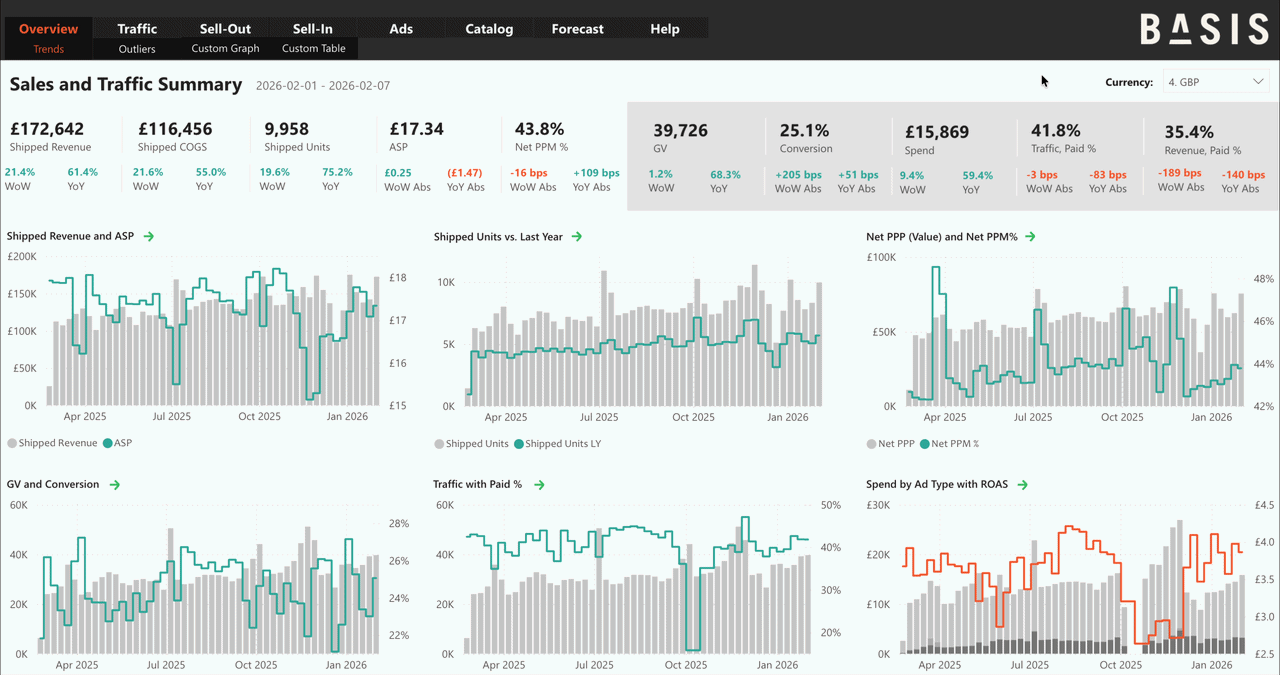1280x675 pixels.
Task: Switch to the Traffic tab
Action: tap(137, 28)
